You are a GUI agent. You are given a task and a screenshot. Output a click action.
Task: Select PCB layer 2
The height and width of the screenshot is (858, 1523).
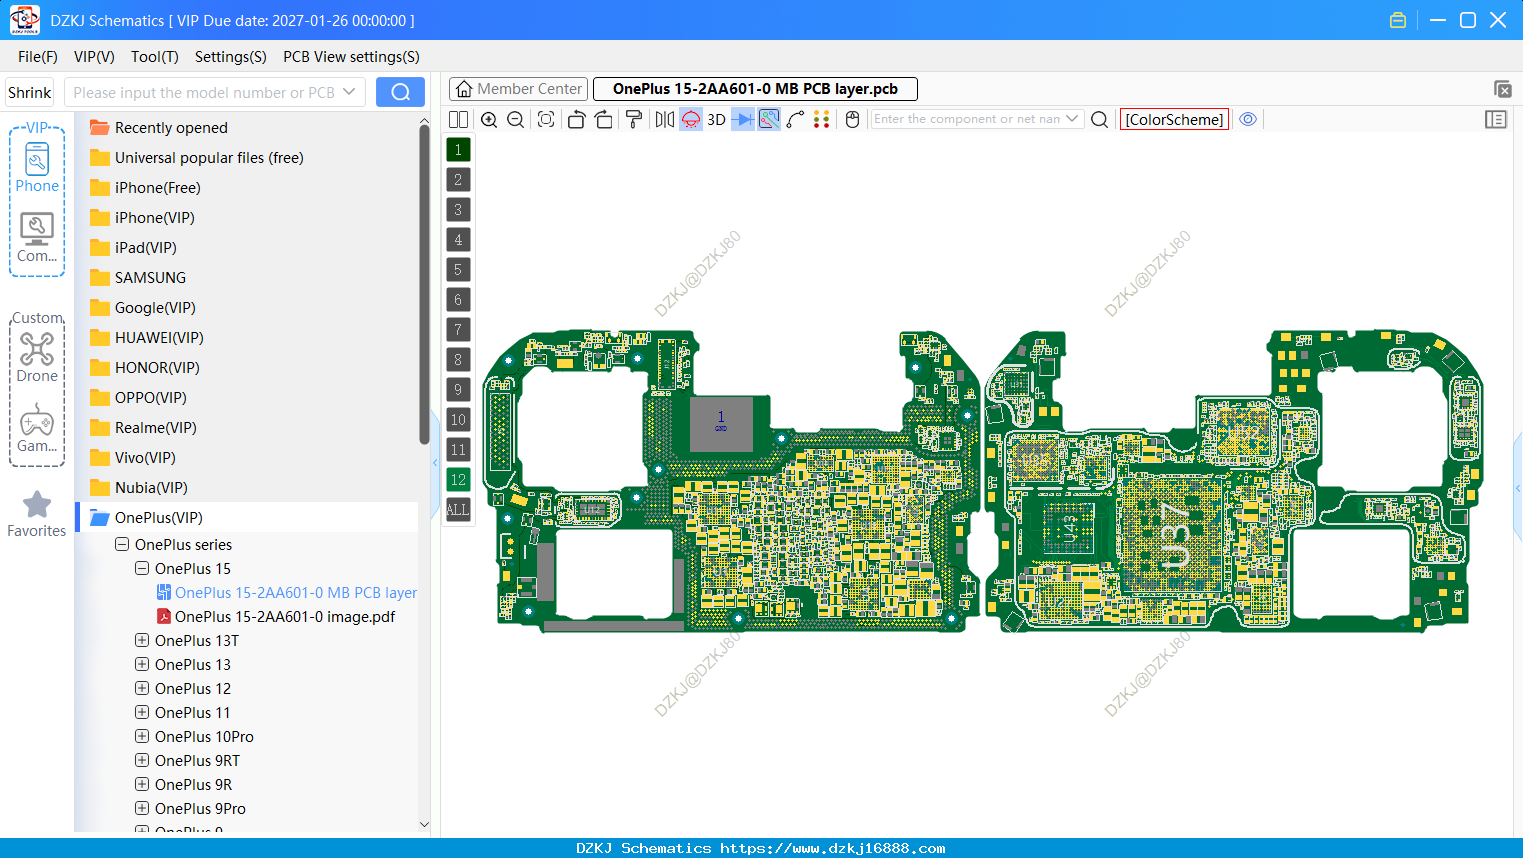point(458,180)
